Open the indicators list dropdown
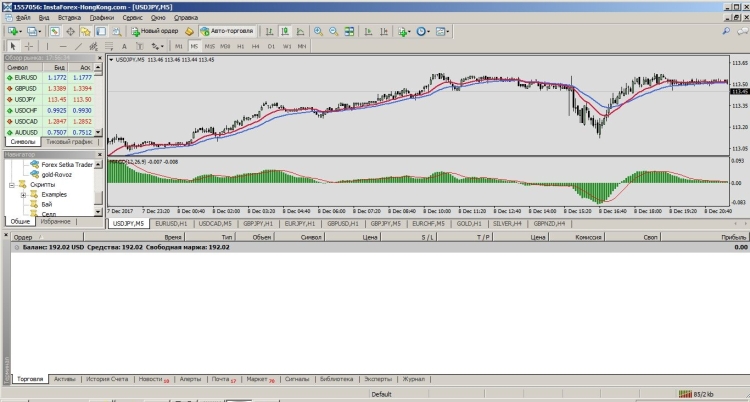This screenshot has width=750, height=402. [404, 32]
